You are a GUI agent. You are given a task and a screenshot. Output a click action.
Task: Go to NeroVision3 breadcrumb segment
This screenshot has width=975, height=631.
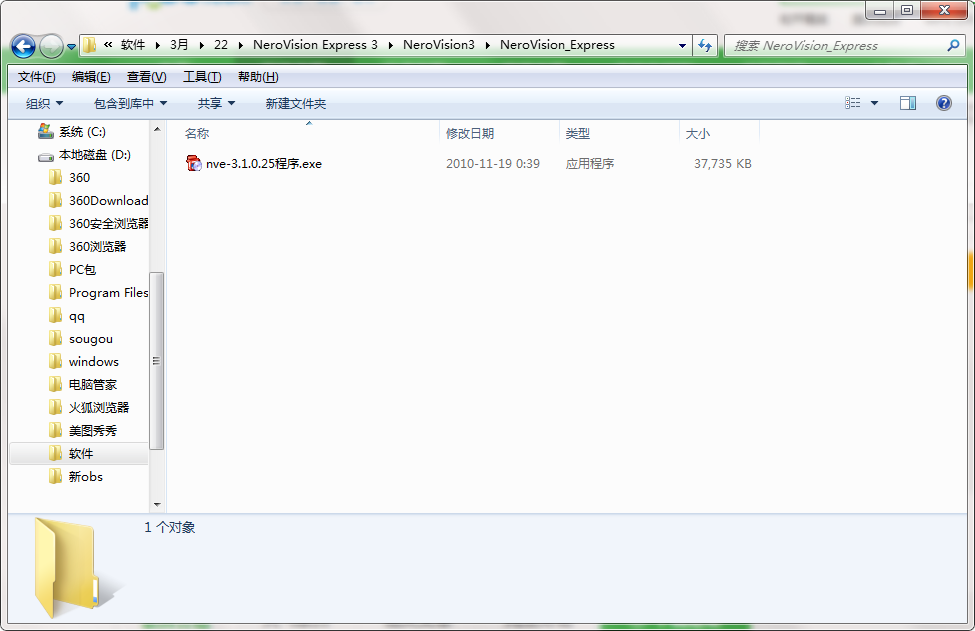tap(439, 45)
